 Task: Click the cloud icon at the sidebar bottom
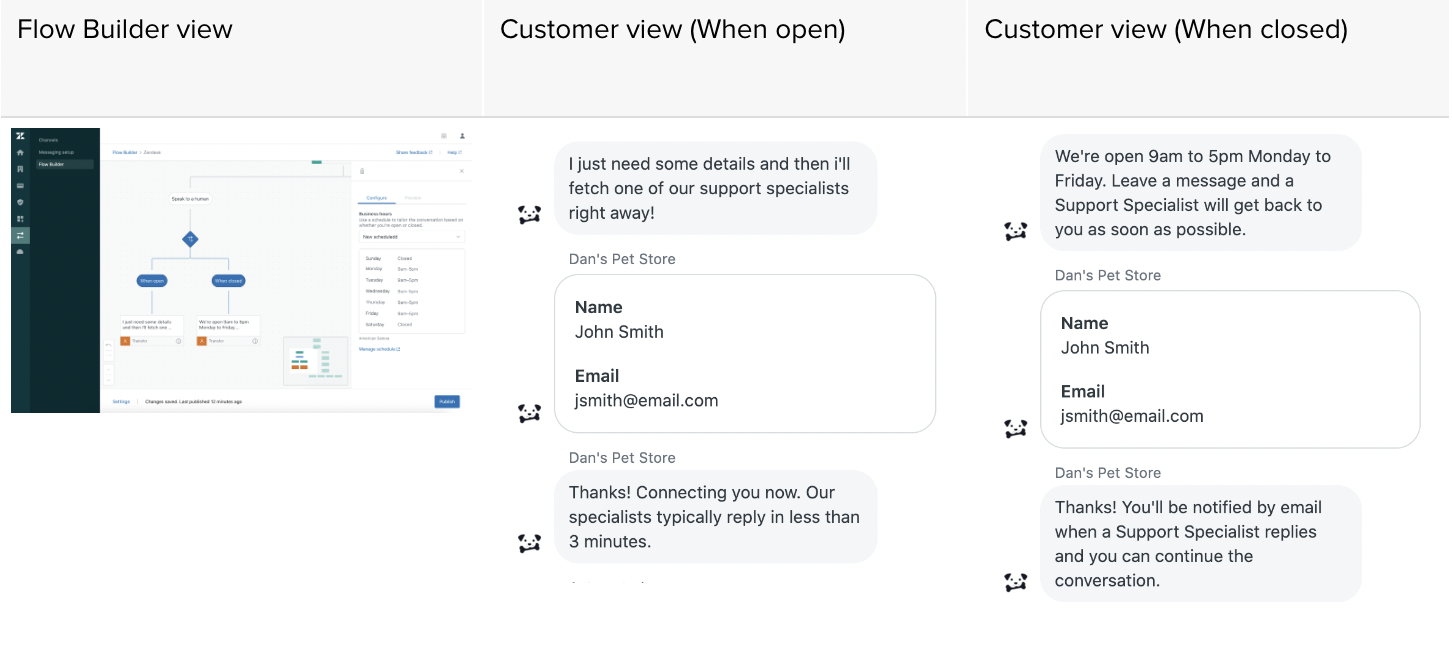coord(20,251)
